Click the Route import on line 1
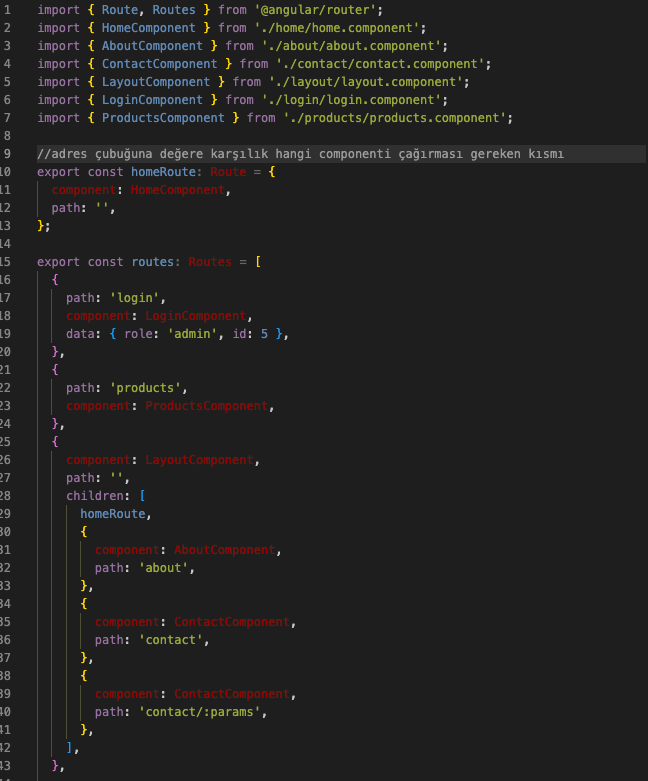 coord(120,10)
